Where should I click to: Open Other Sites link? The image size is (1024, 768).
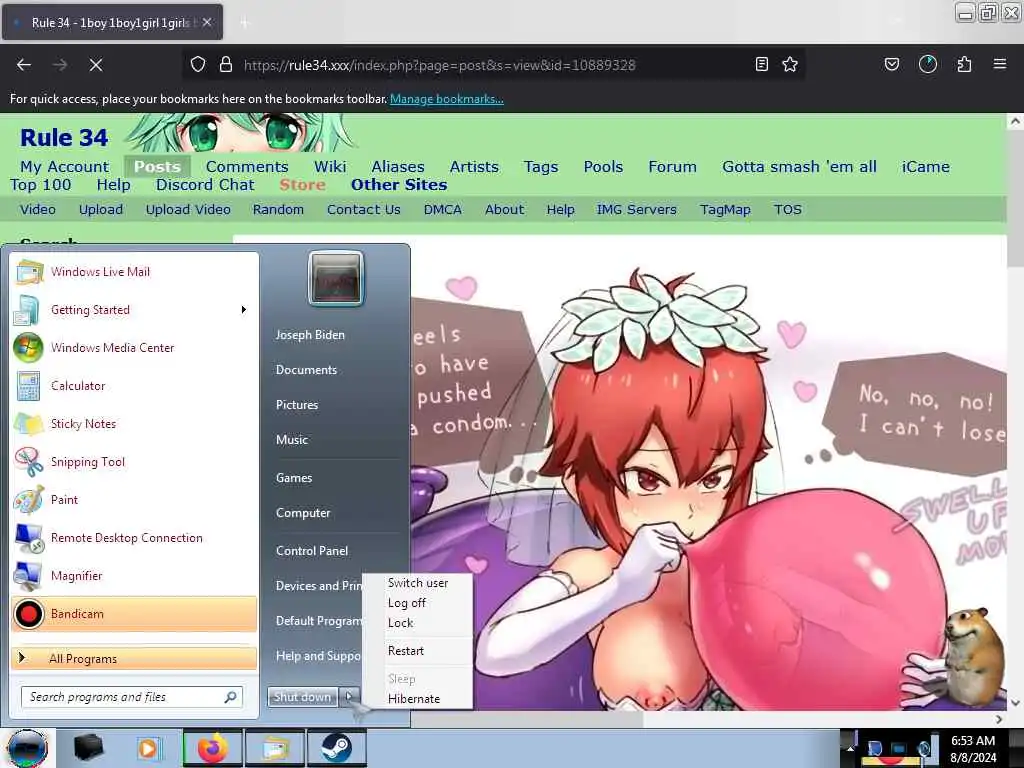399,185
